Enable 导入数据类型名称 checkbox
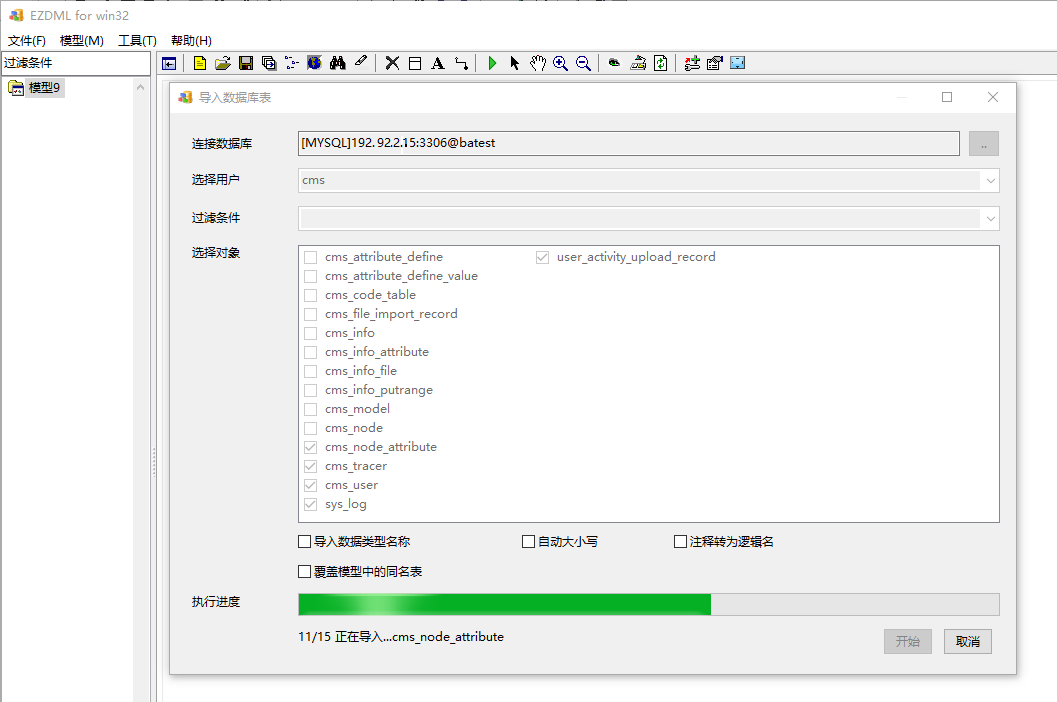 (x=305, y=542)
